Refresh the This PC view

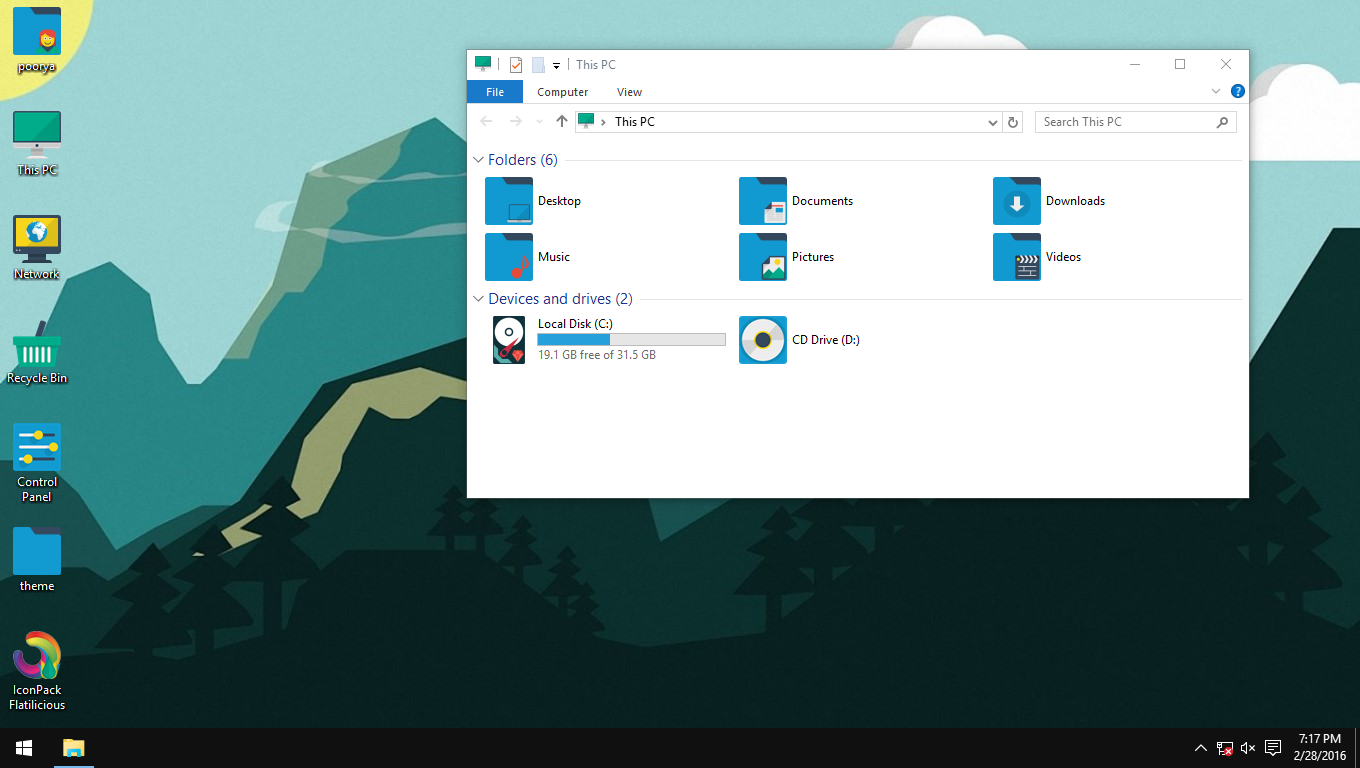pos(1012,121)
